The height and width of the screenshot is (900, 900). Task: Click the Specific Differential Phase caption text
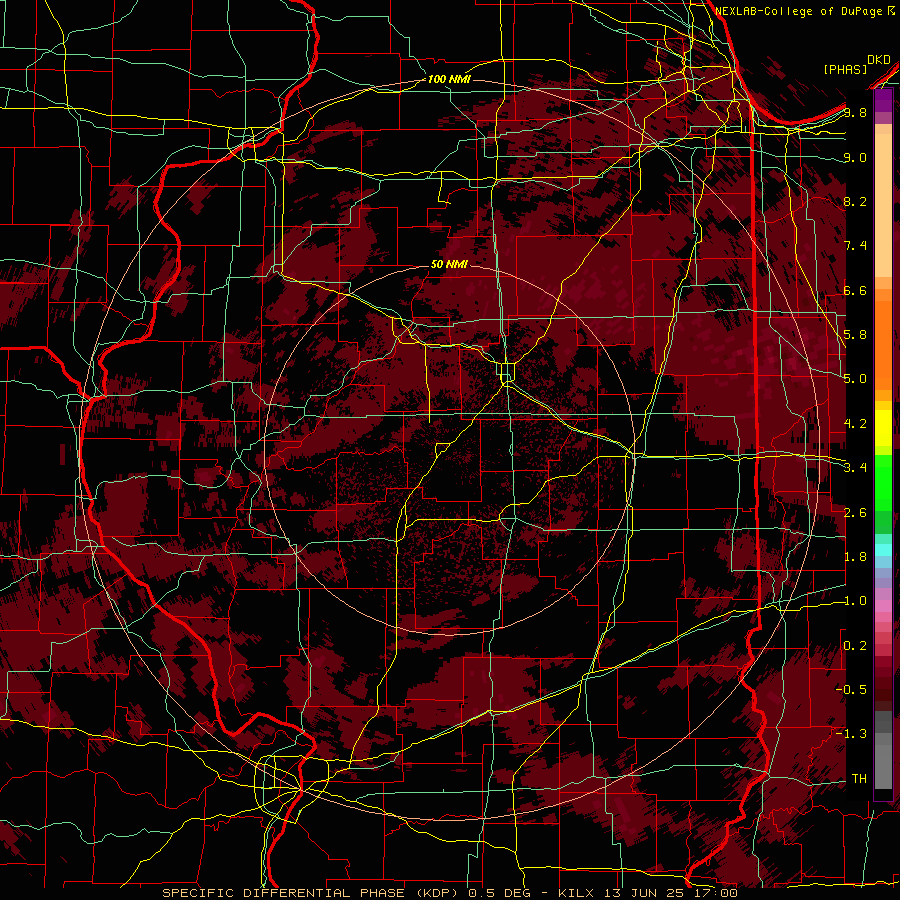[450, 893]
